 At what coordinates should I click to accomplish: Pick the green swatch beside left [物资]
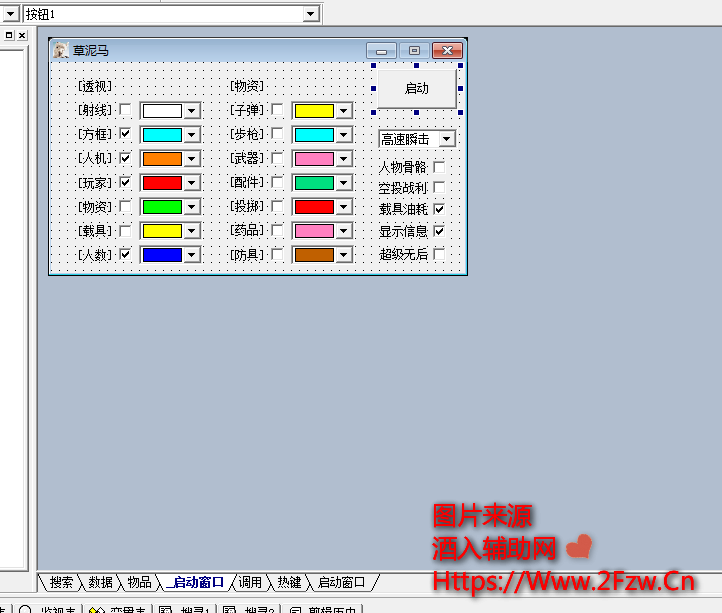(162, 207)
